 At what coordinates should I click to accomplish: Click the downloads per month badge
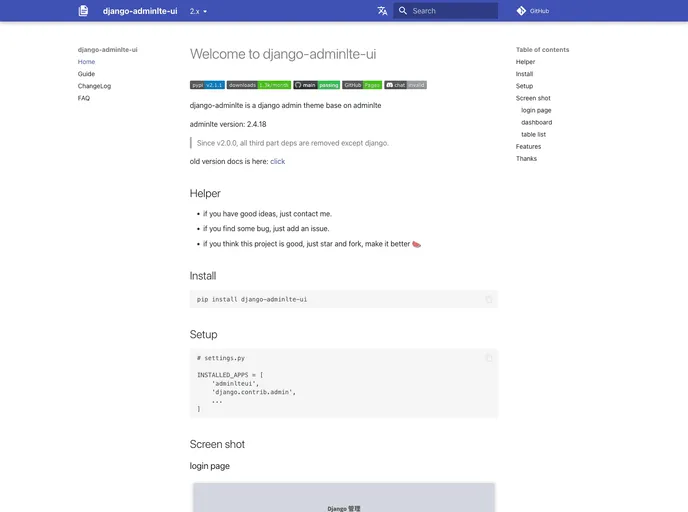[x=258, y=85]
